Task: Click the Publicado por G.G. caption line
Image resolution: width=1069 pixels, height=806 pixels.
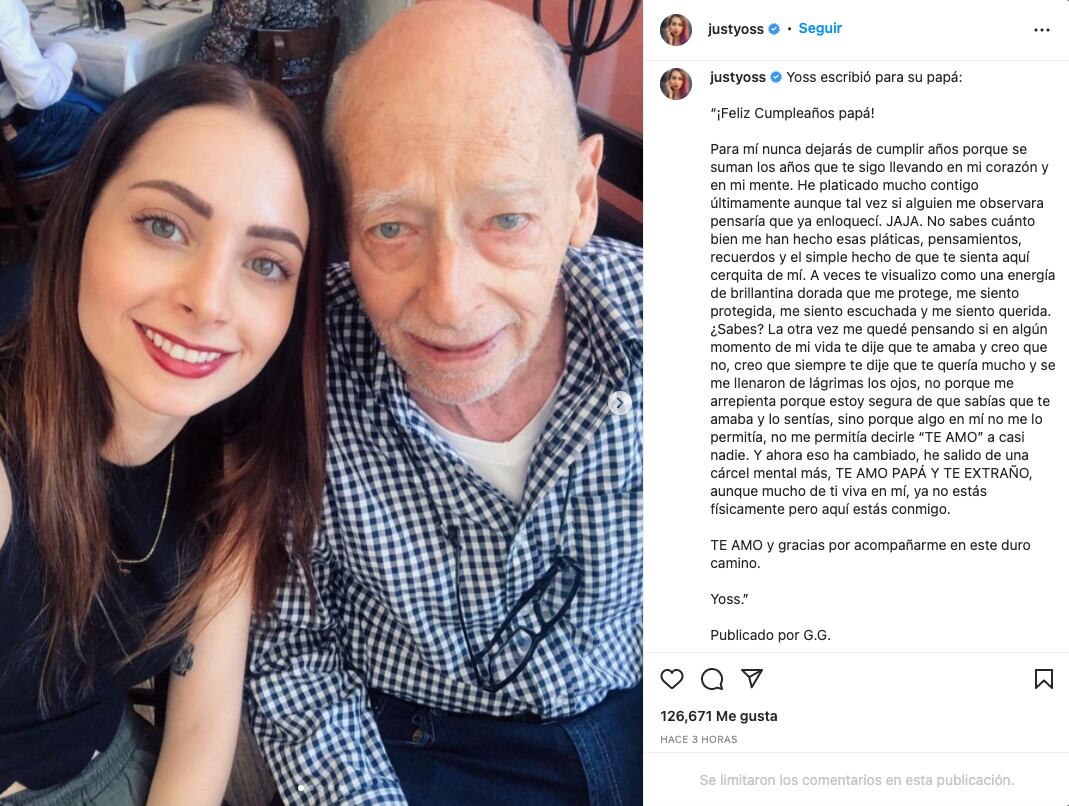Action: (770, 635)
